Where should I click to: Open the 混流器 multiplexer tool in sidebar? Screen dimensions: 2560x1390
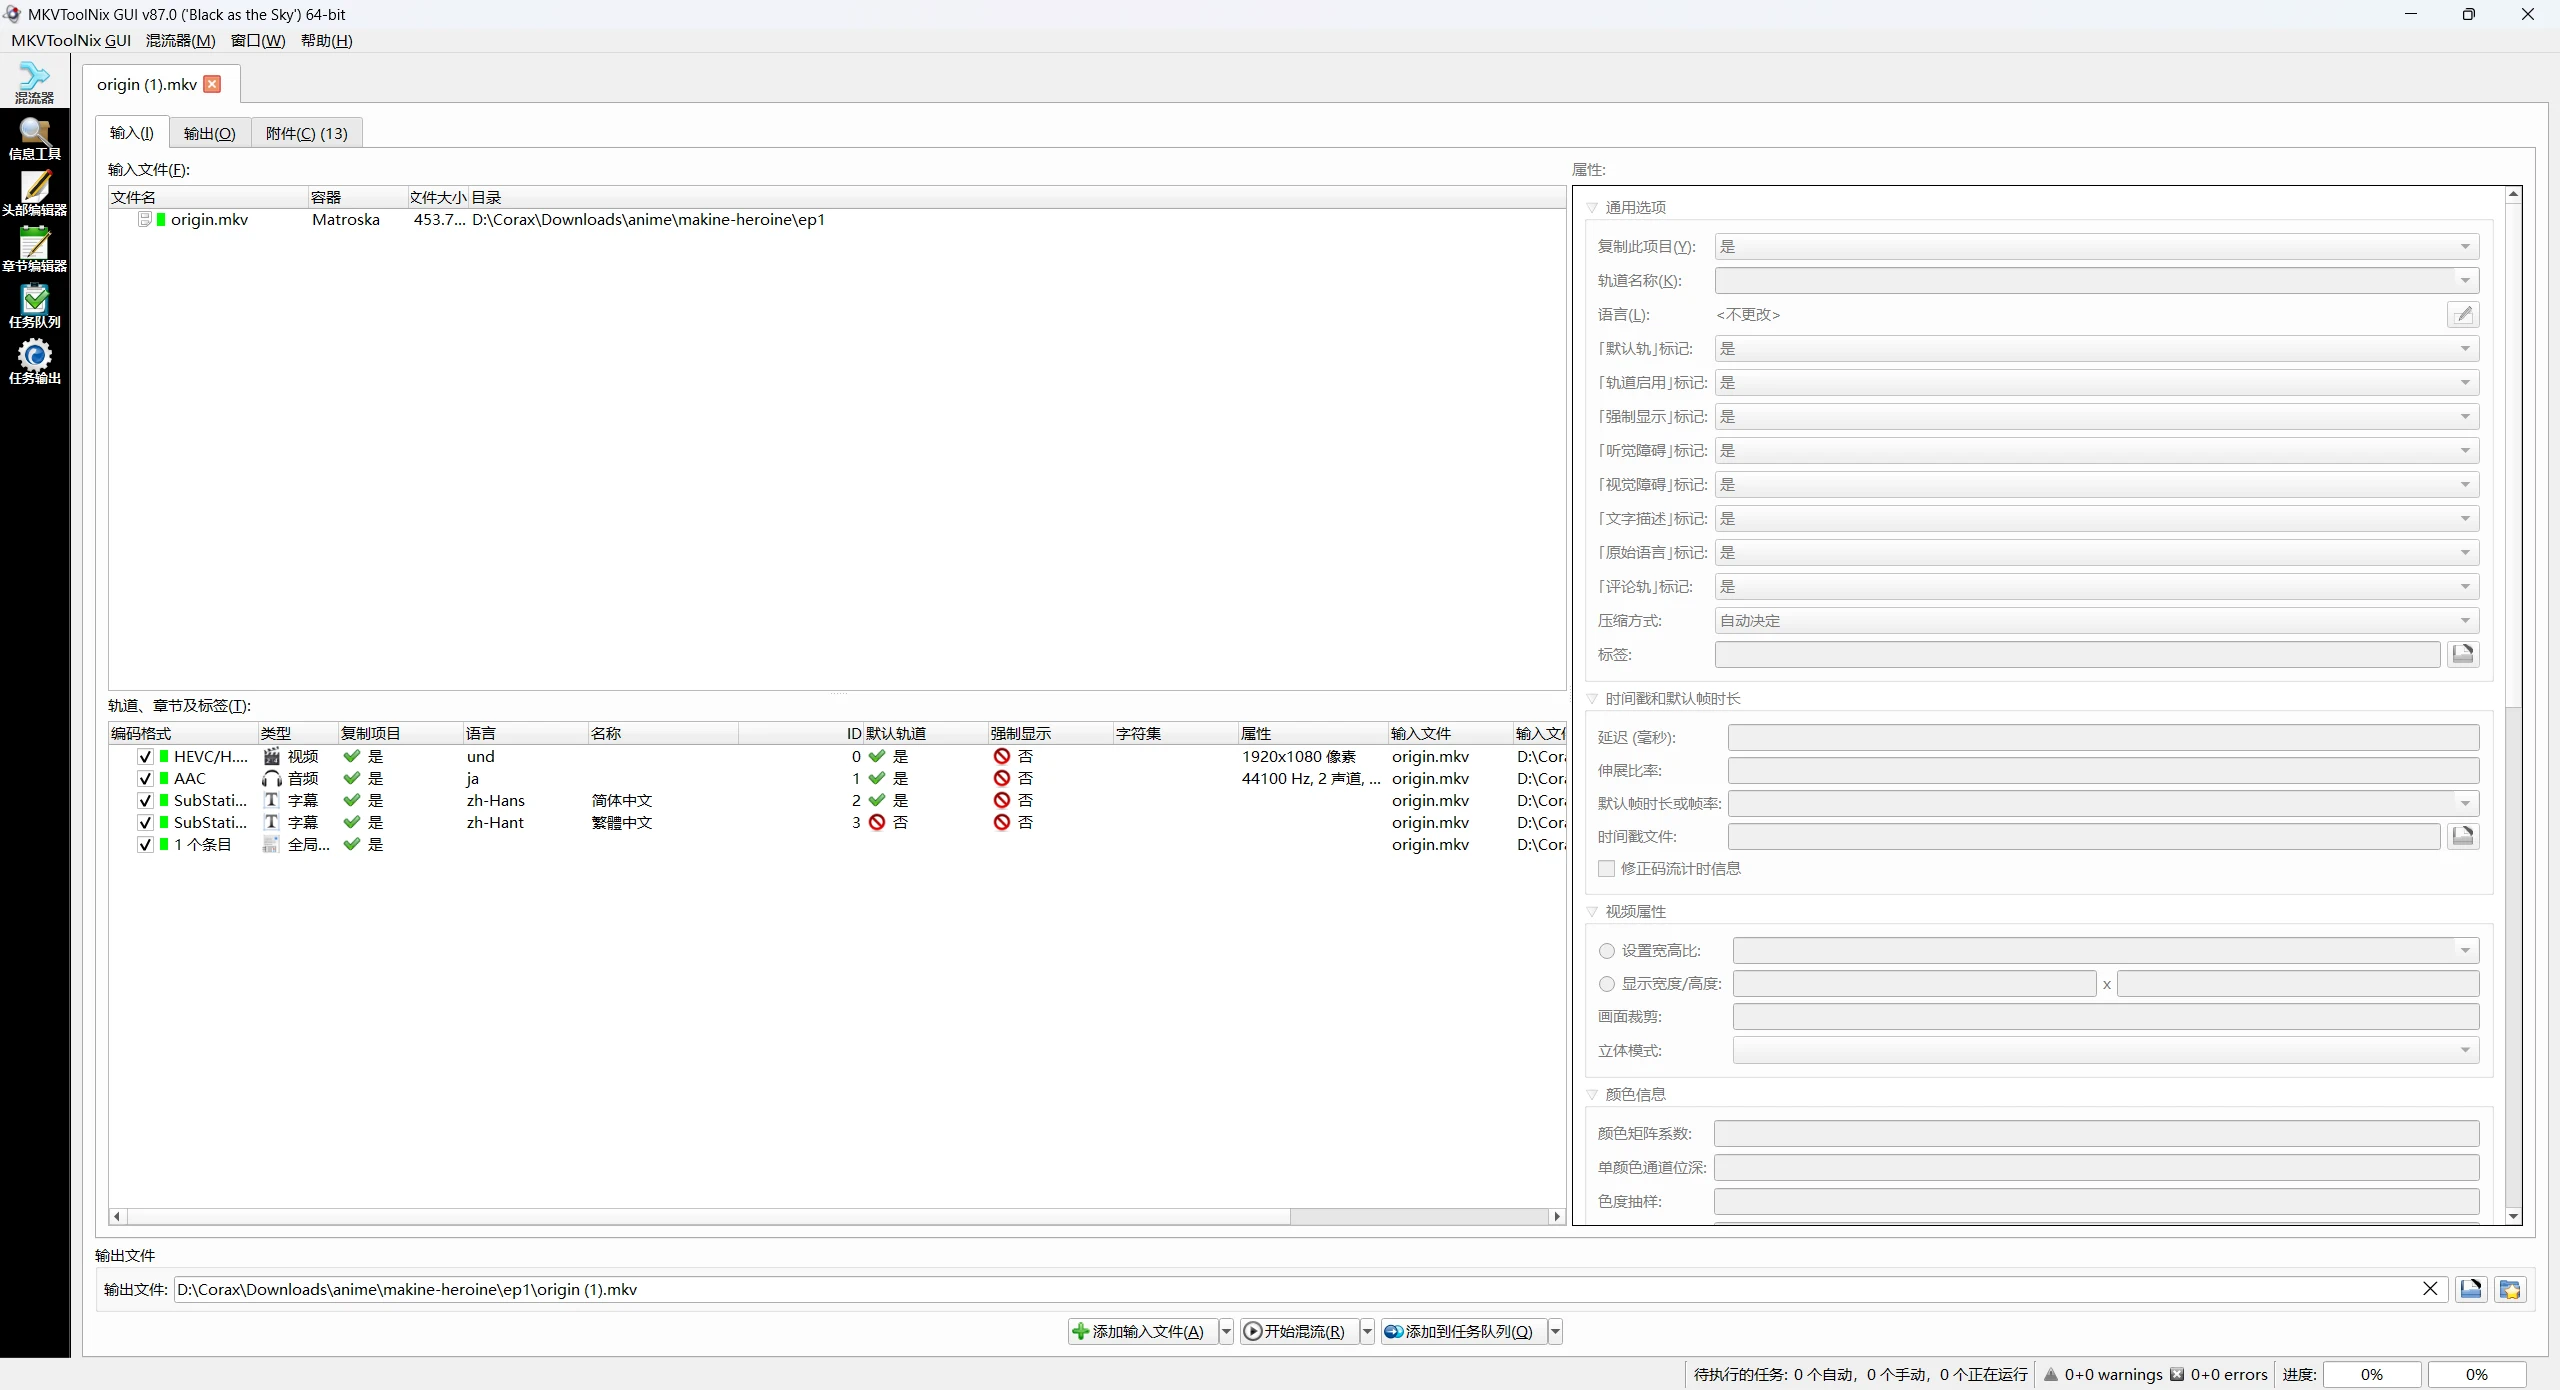coord(35,82)
